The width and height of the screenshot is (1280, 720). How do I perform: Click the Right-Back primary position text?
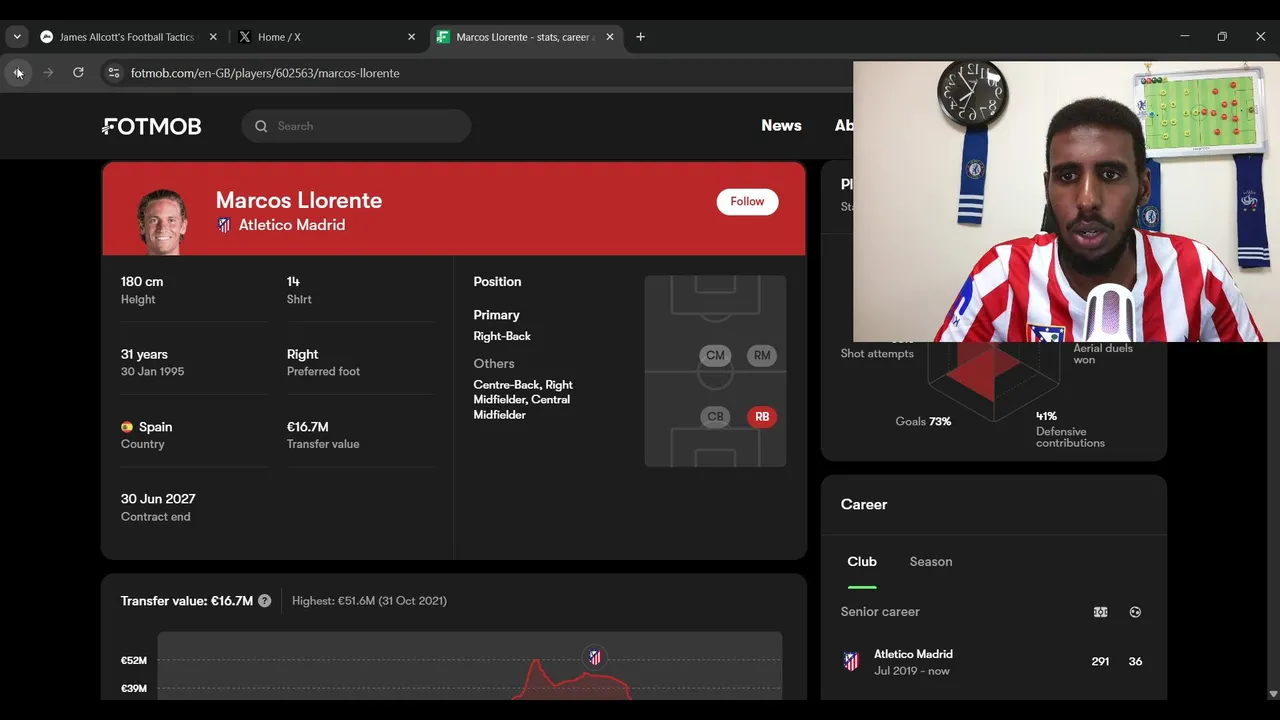502,336
